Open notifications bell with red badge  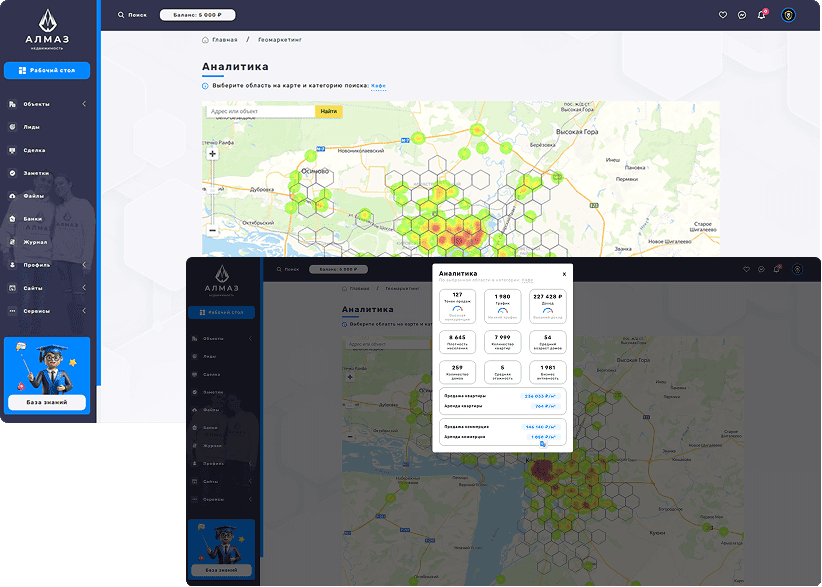pyautogui.click(x=761, y=15)
